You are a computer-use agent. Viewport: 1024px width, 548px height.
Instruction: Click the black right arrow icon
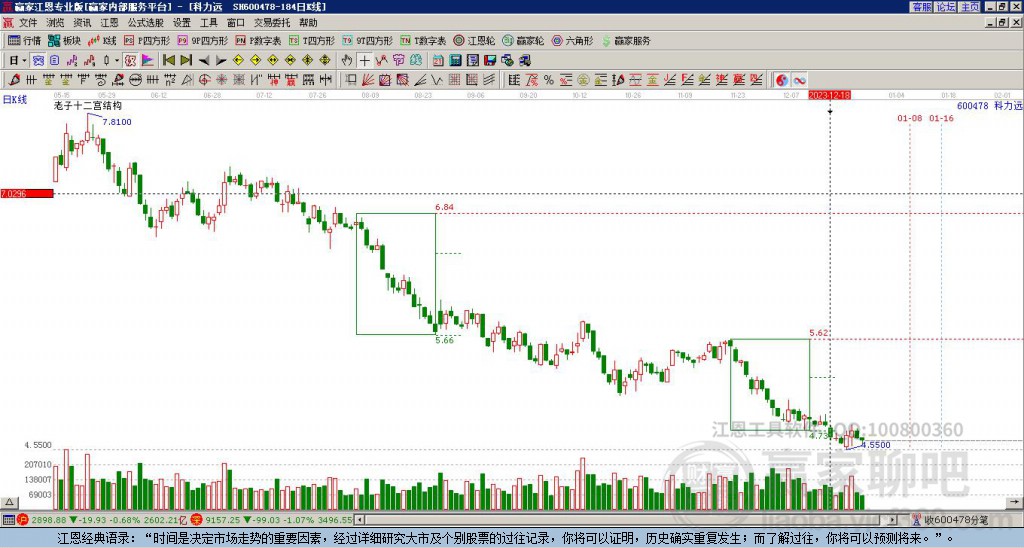(221, 61)
